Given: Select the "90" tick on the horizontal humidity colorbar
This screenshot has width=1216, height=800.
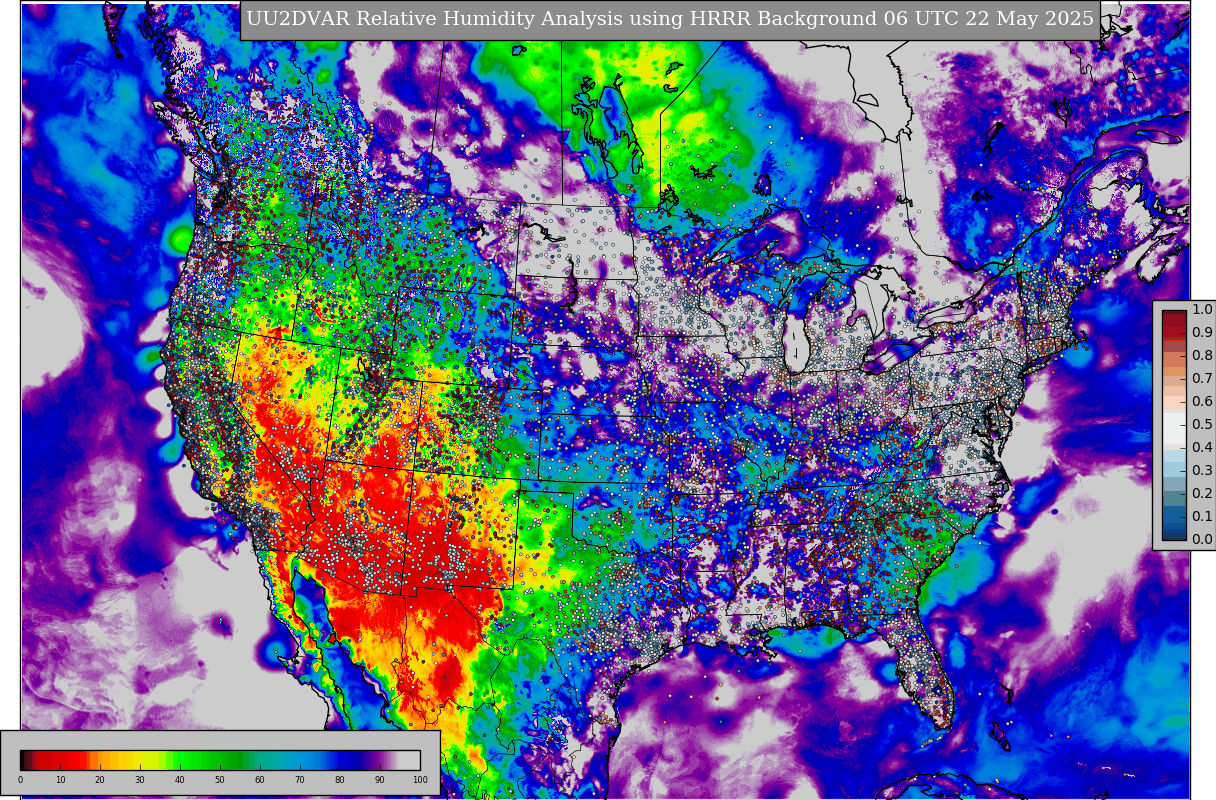Looking at the screenshot, I should pyautogui.click(x=380, y=780).
